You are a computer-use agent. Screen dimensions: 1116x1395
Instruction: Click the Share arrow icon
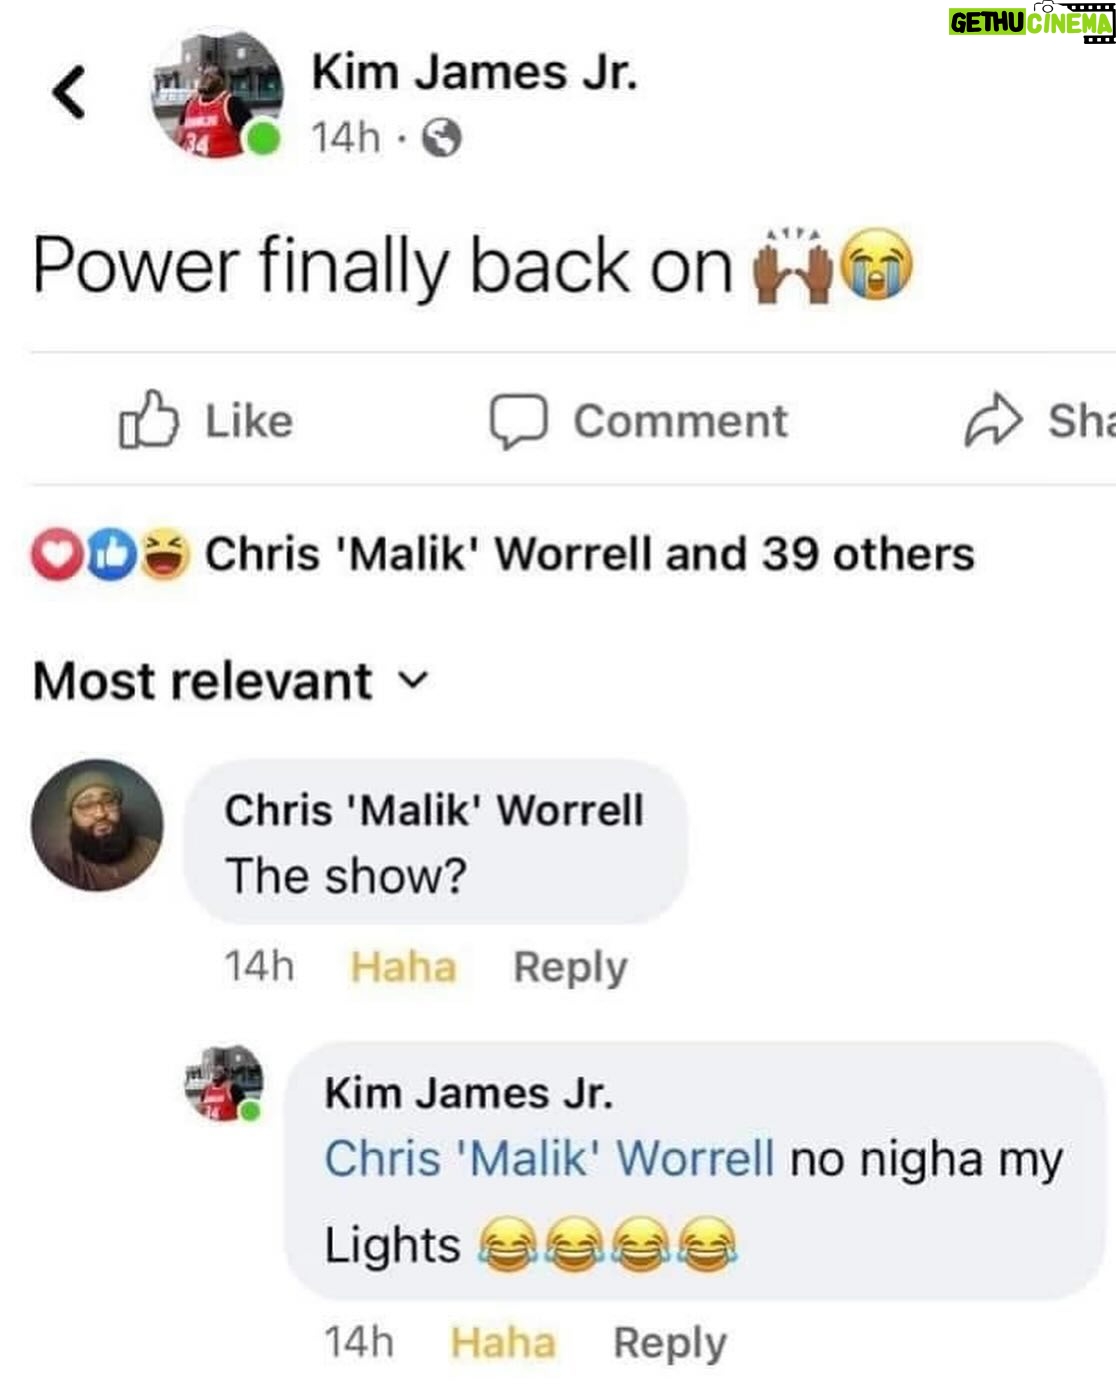(993, 421)
